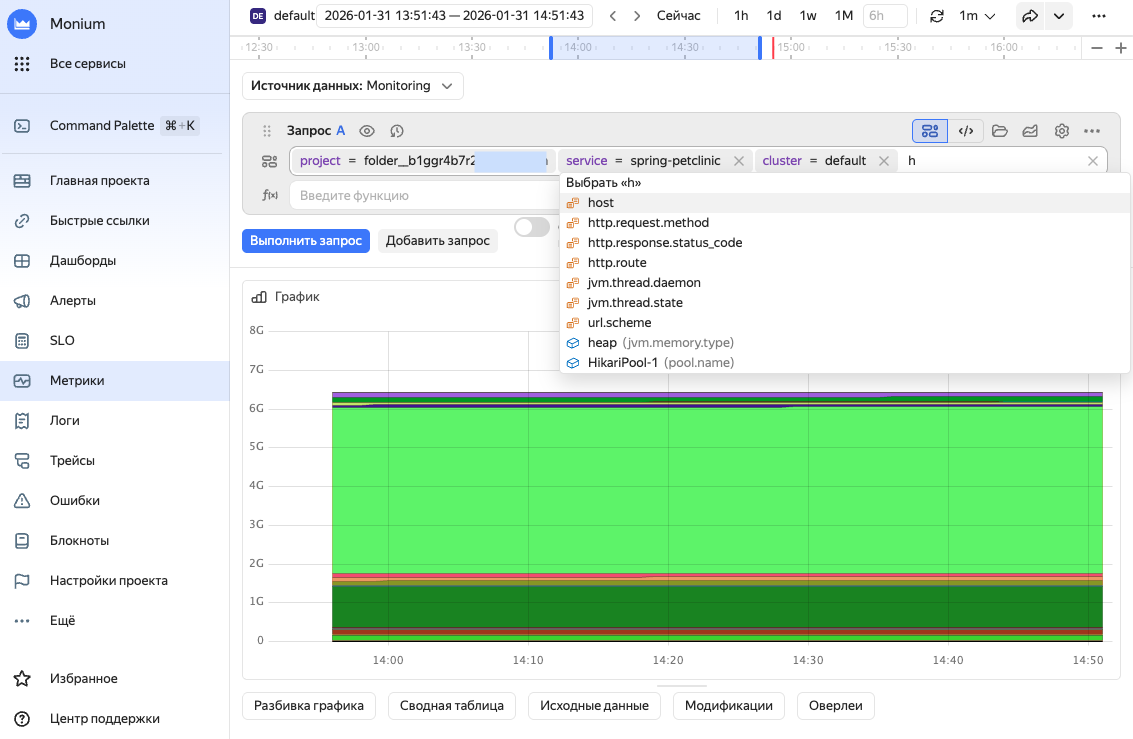Expand the share options chevron

pyautogui.click(x=1059, y=16)
